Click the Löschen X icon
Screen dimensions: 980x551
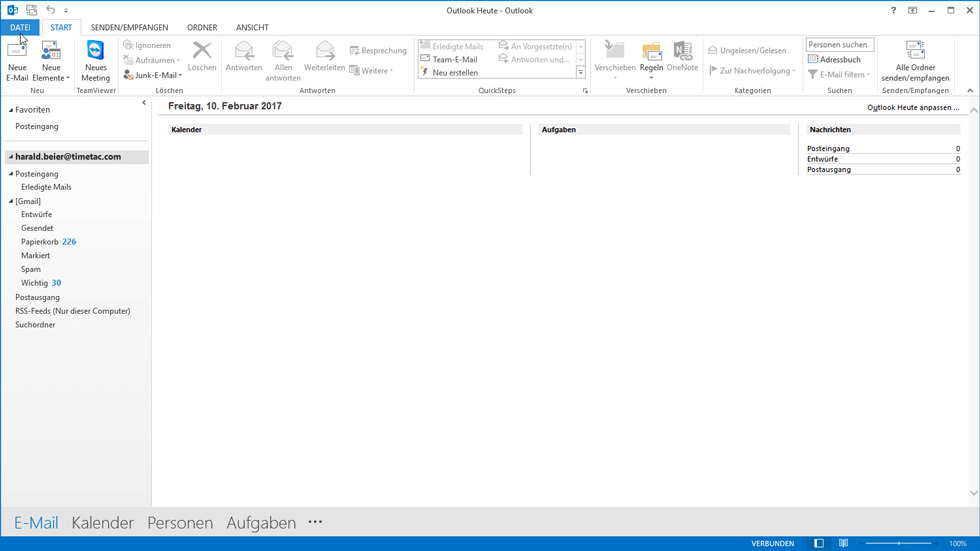pyautogui.click(x=202, y=51)
